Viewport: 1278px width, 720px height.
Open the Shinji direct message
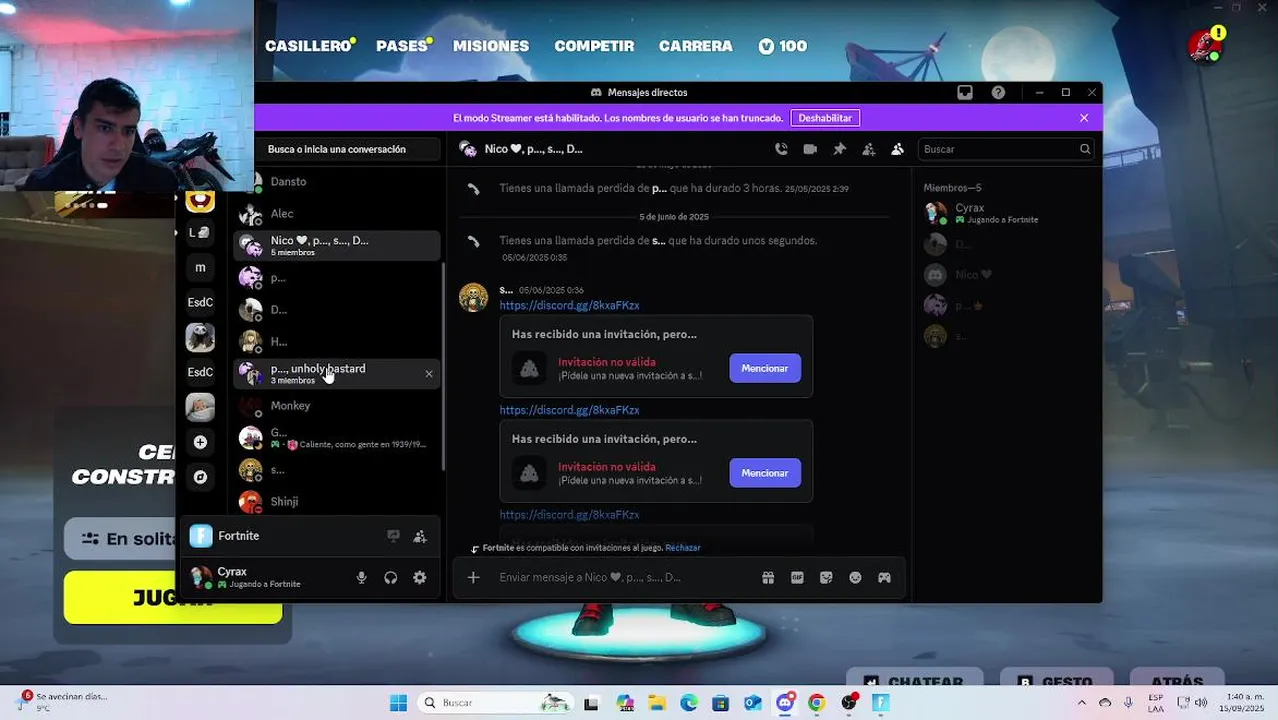(338, 501)
